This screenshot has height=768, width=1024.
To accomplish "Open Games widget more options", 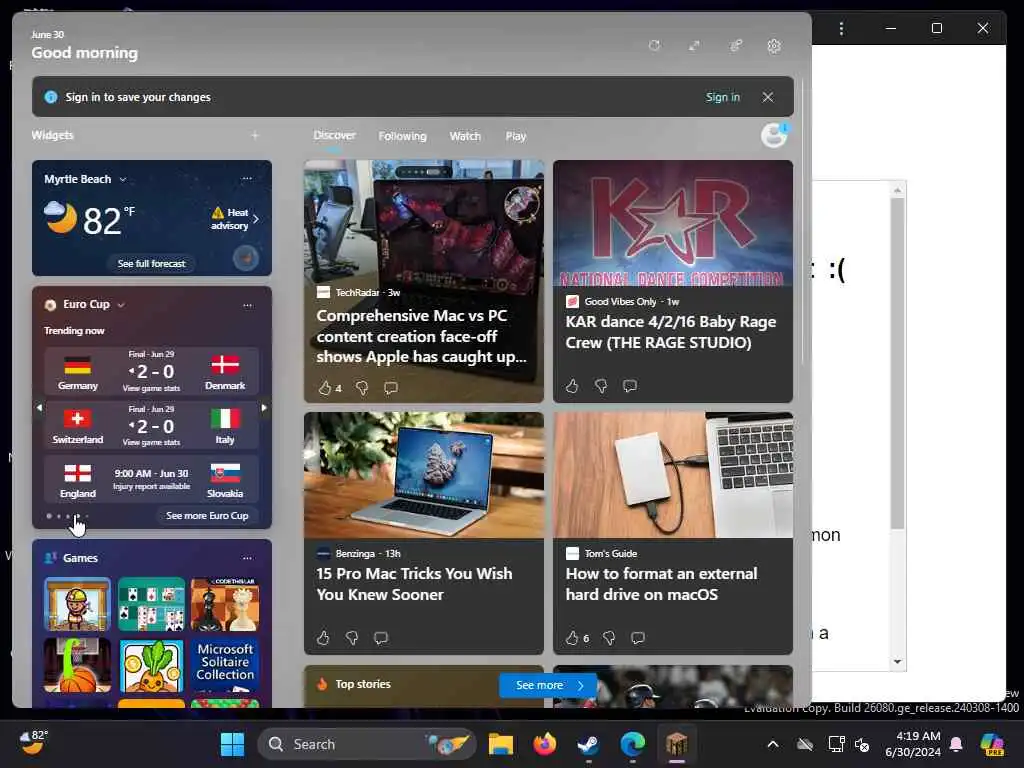I will point(247,558).
